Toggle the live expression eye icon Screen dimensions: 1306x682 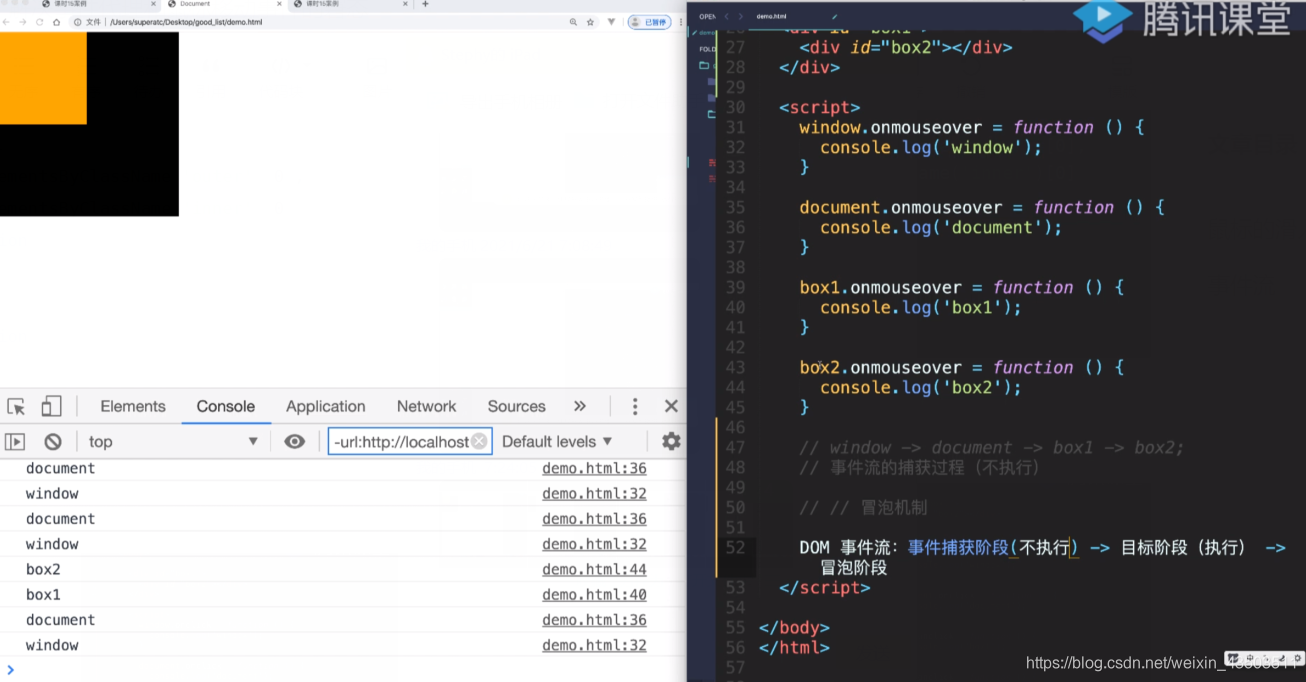coord(294,441)
